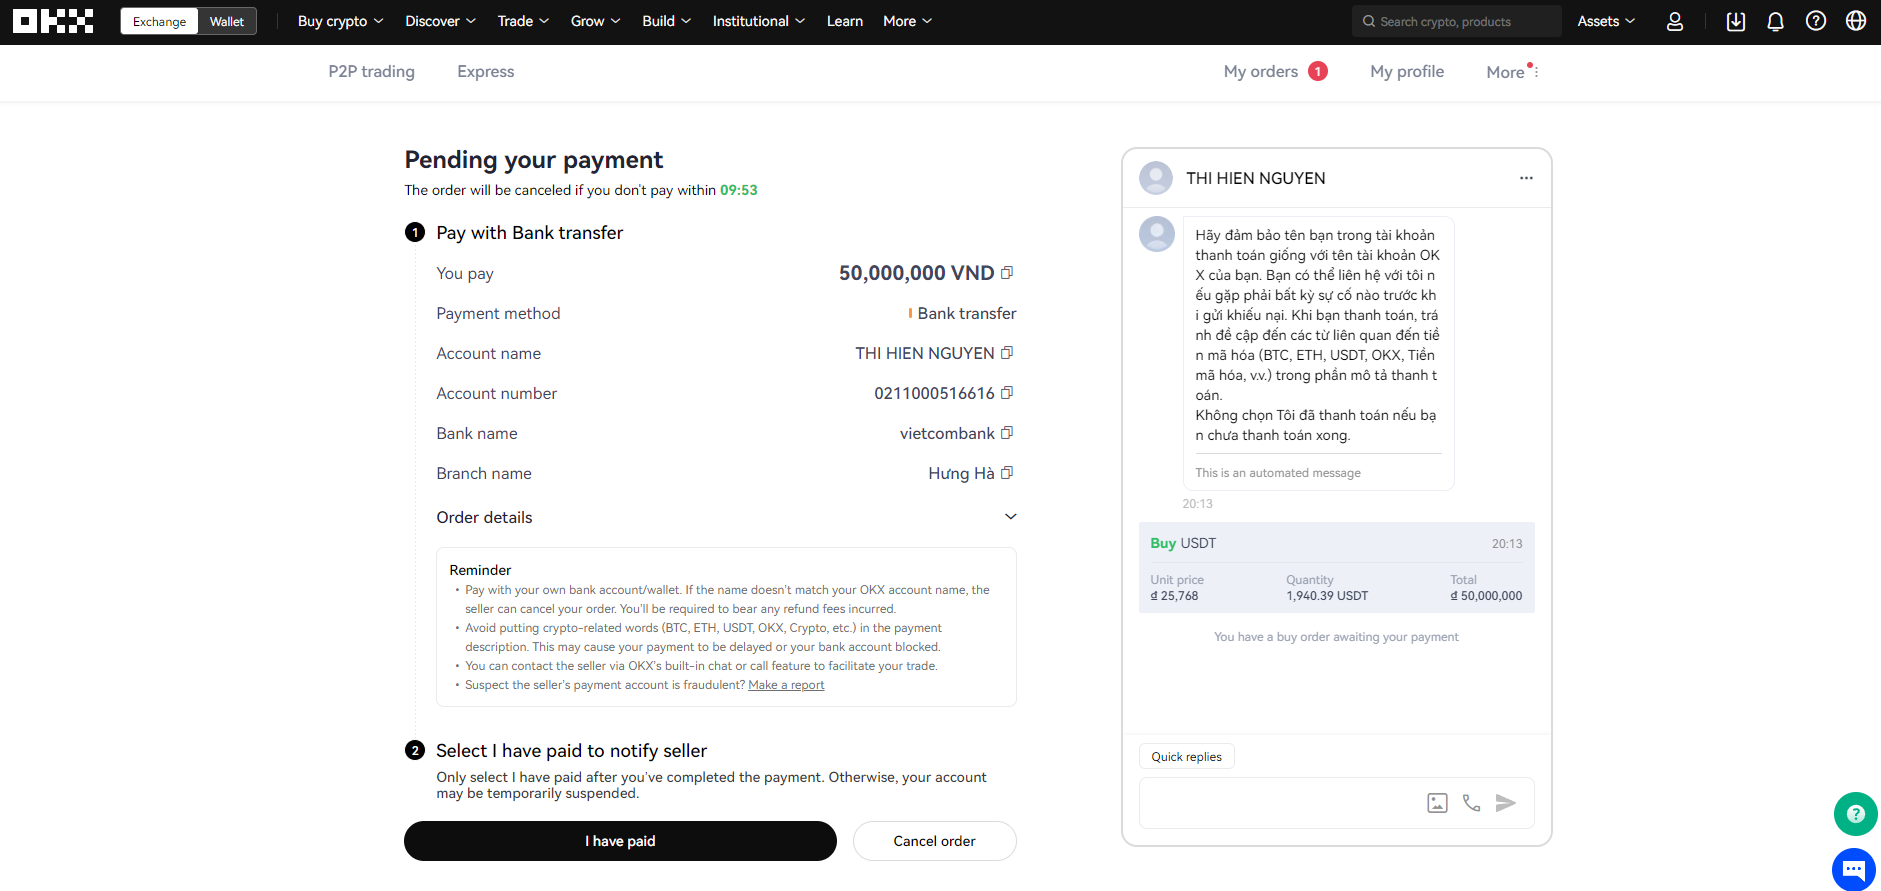Expand the Order details section
This screenshot has height=891, width=1881.
tap(726, 517)
